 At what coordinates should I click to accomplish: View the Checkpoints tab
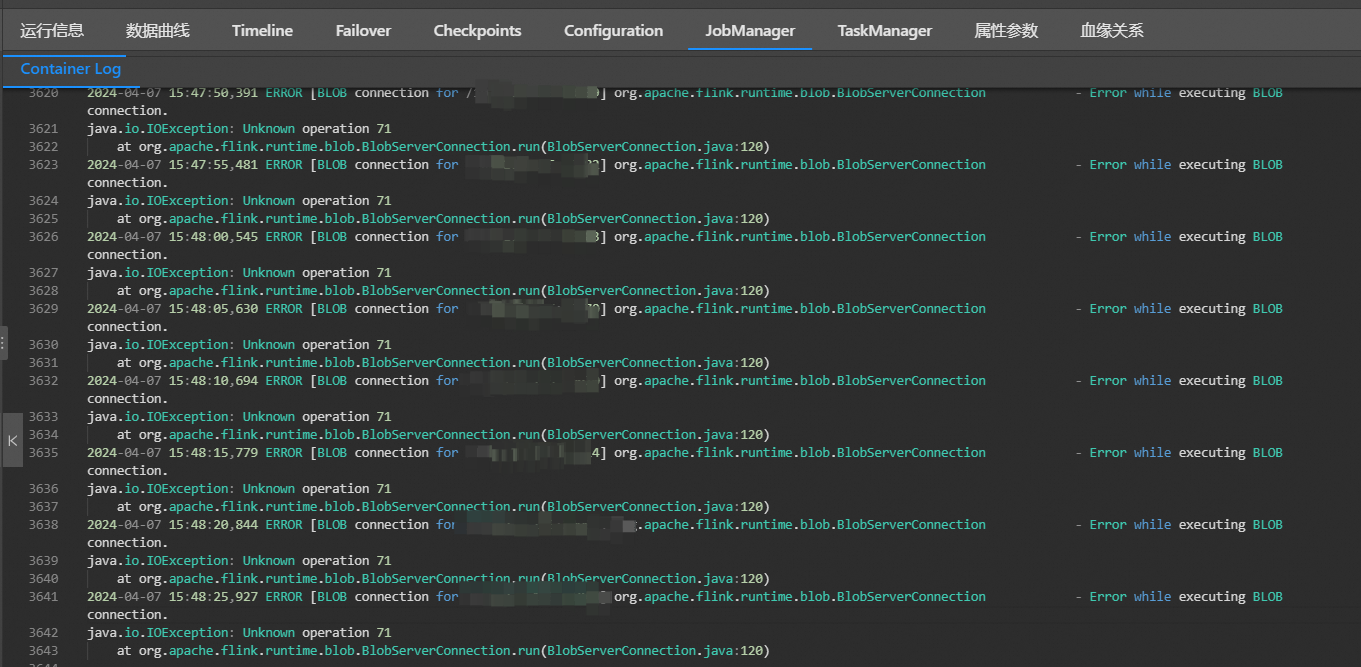pos(477,30)
